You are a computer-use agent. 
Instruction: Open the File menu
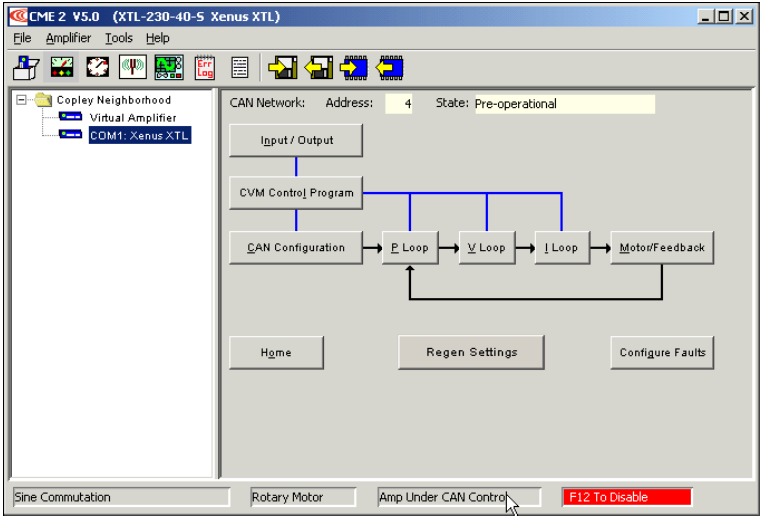click(22, 38)
